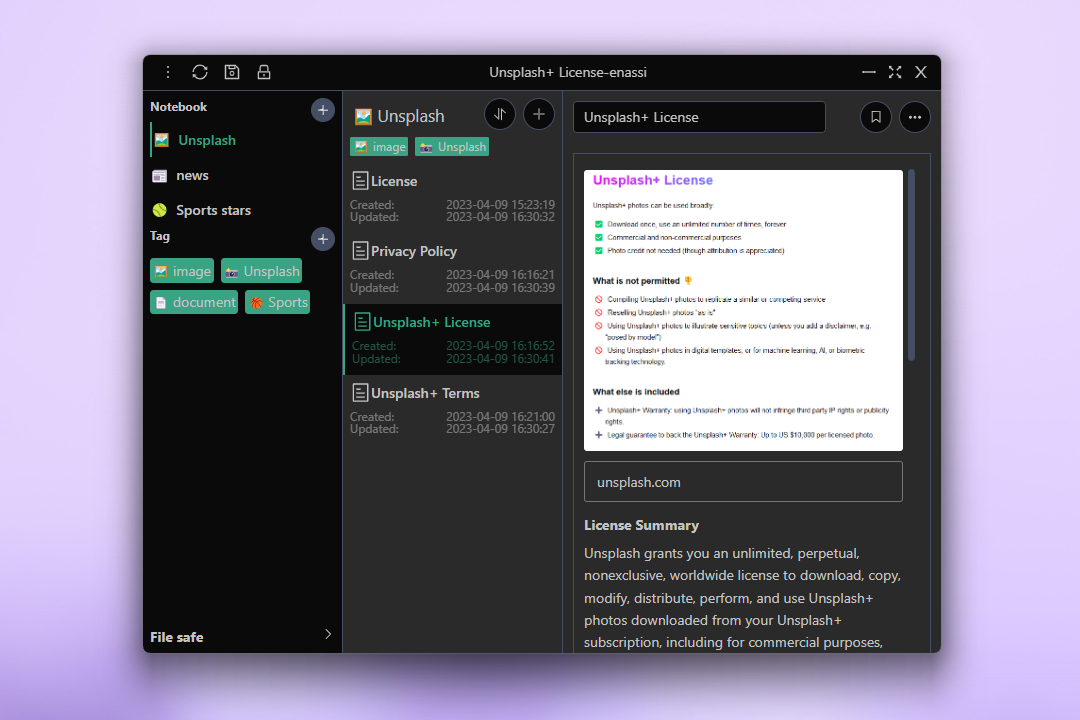Click the Privacy Policy note document icon
Image resolution: width=1080 pixels, height=720 pixels.
click(x=360, y=251)
